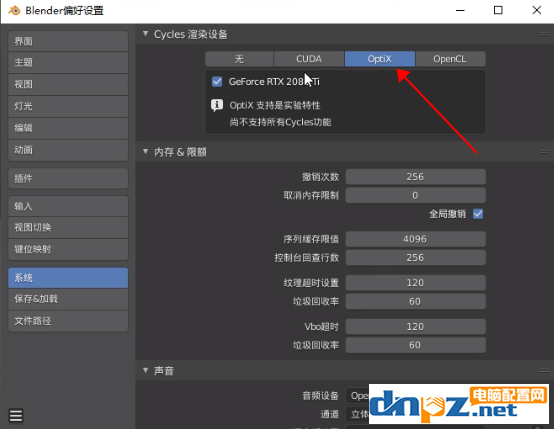The width and height of the screenshot is (554, 429).
Task: Click the OptiX info icon
Action: [x=217, y=105]
